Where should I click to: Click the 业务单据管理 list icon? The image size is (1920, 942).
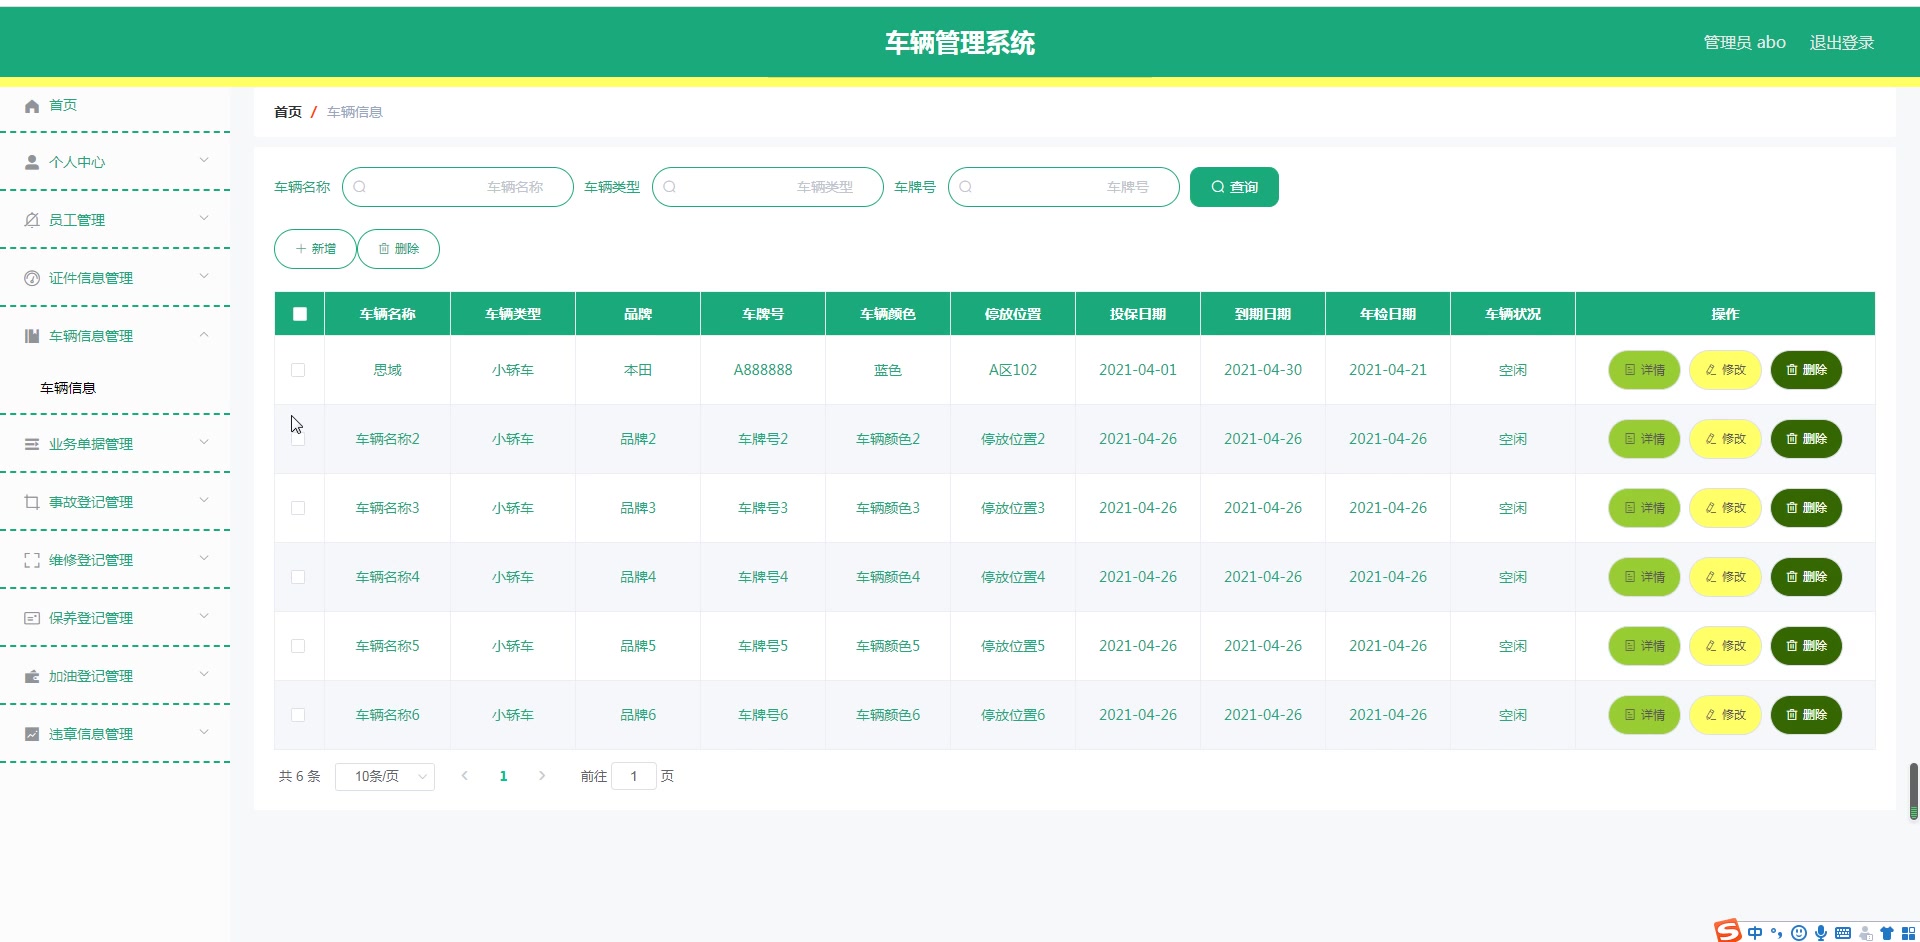click(32, 444)
